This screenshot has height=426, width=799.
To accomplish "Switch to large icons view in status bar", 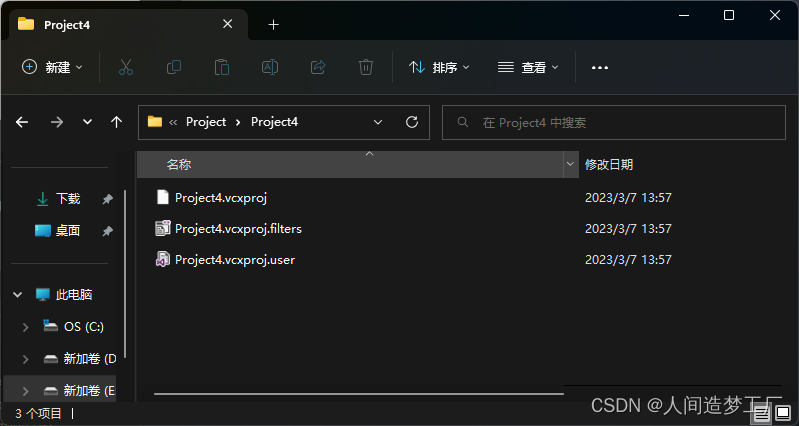I will pos(783,412).
